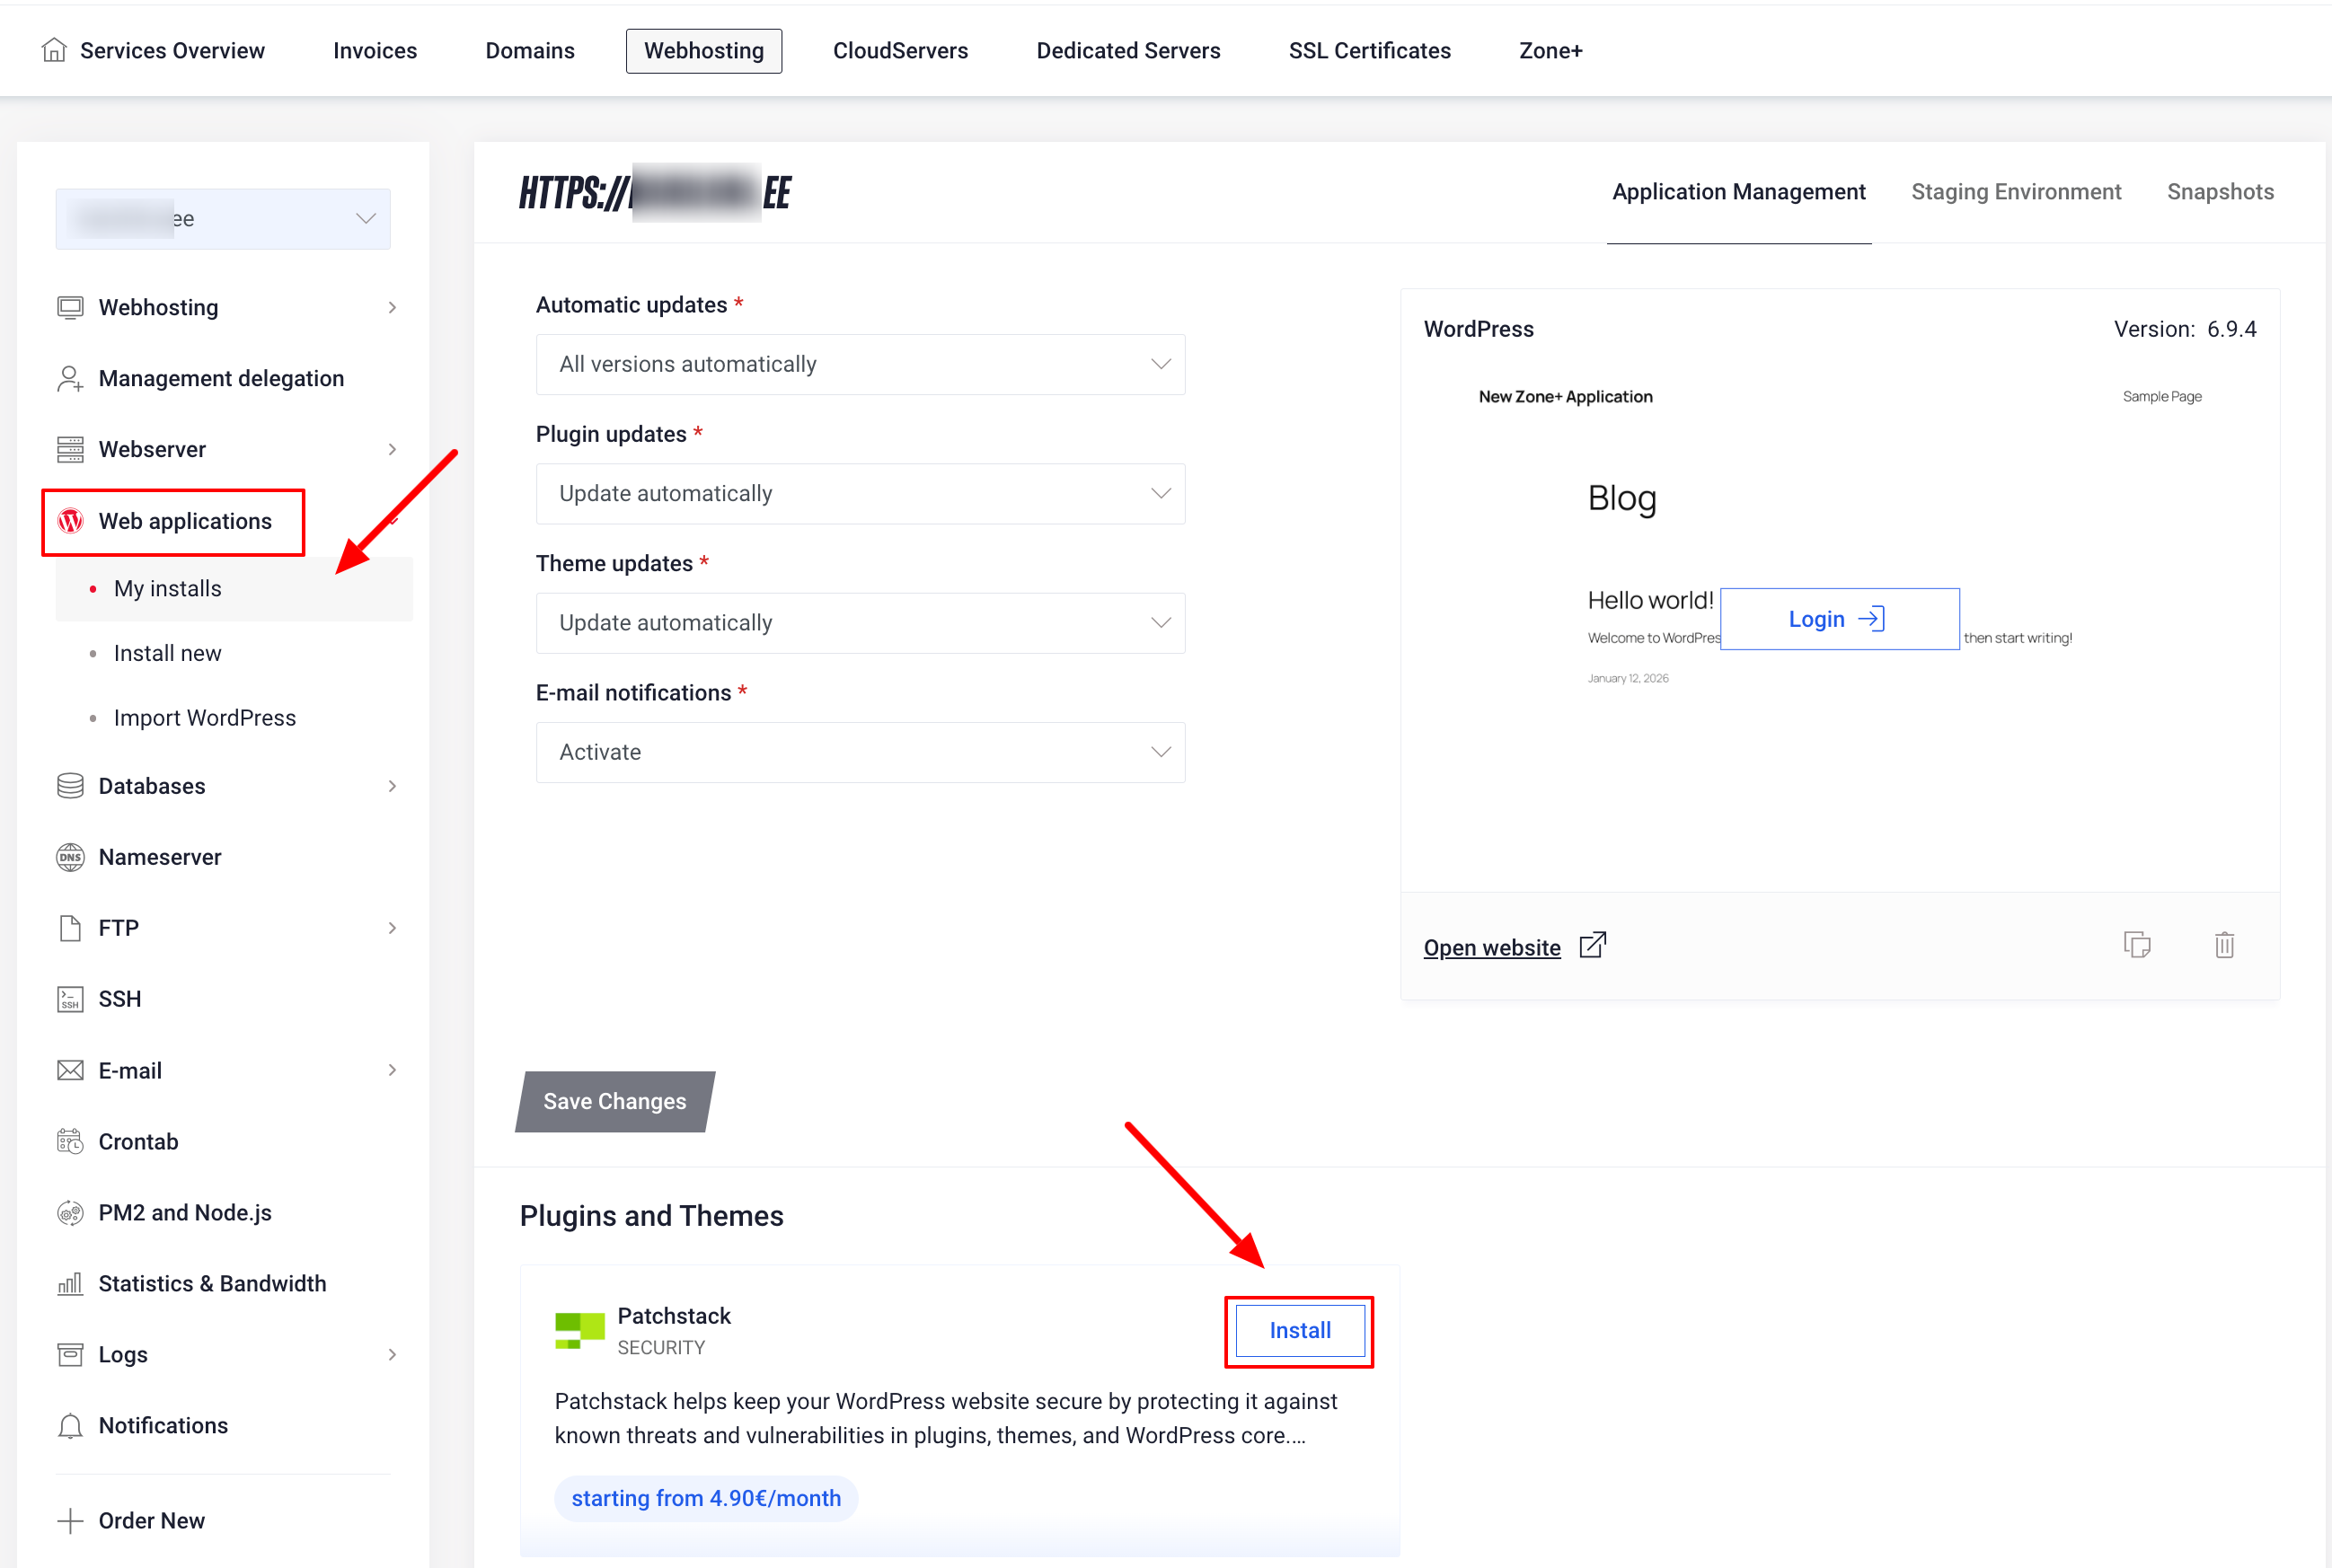Click the Patchstack green logo
Screen dimensions: 2332x1568
pos(580,1330)
